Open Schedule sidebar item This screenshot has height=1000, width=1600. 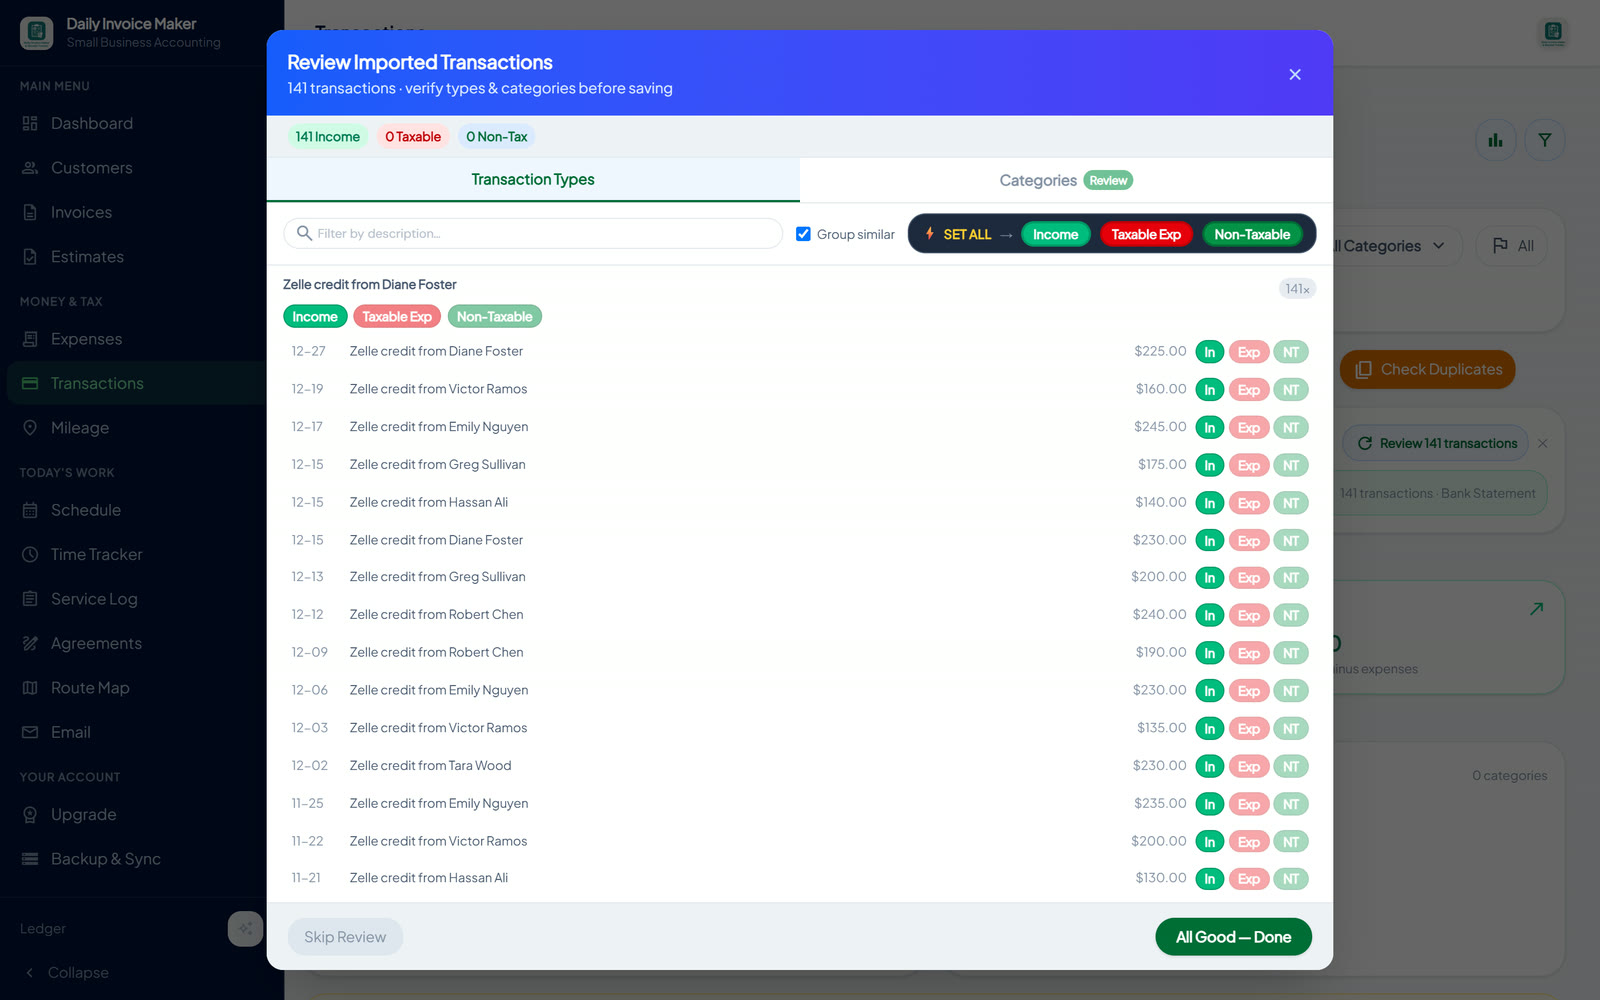pyautogui.click(x=86, y=510)
